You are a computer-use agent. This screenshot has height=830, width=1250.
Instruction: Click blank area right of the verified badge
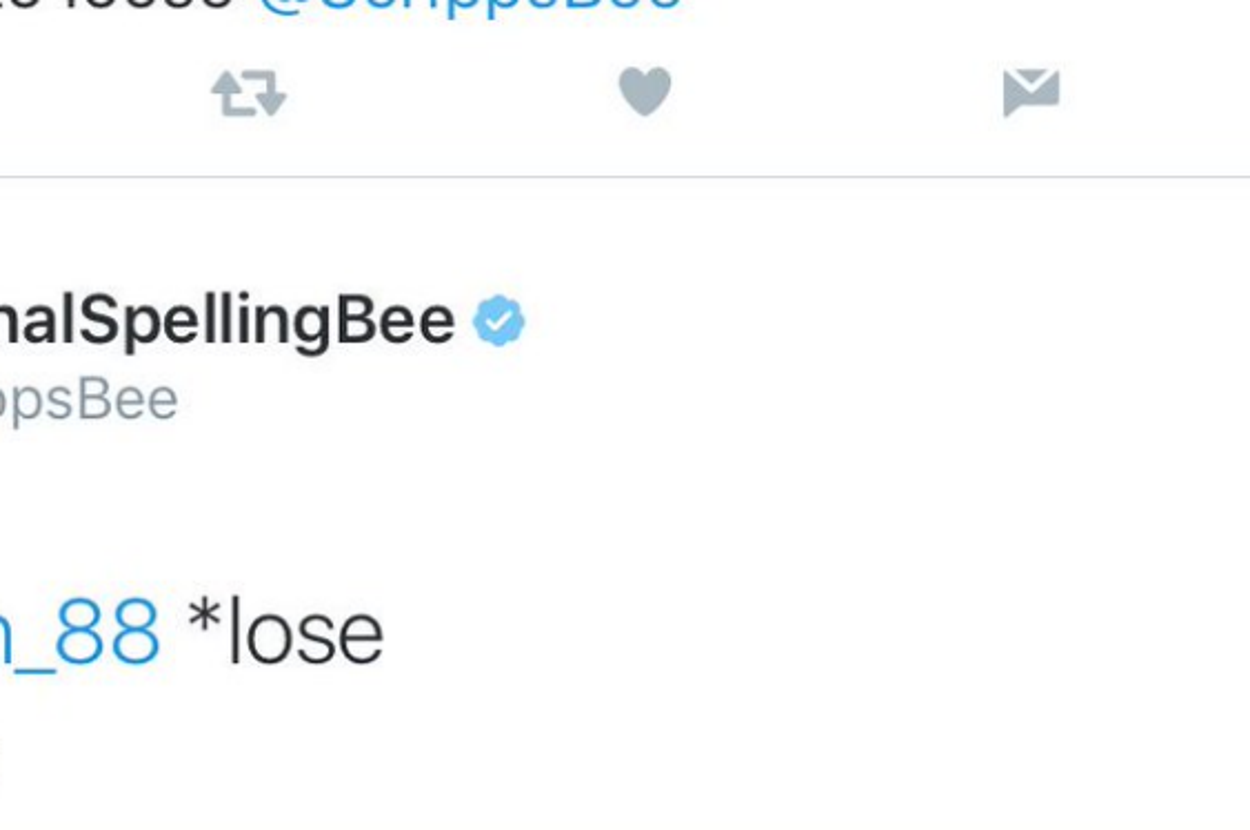[800, 322]
